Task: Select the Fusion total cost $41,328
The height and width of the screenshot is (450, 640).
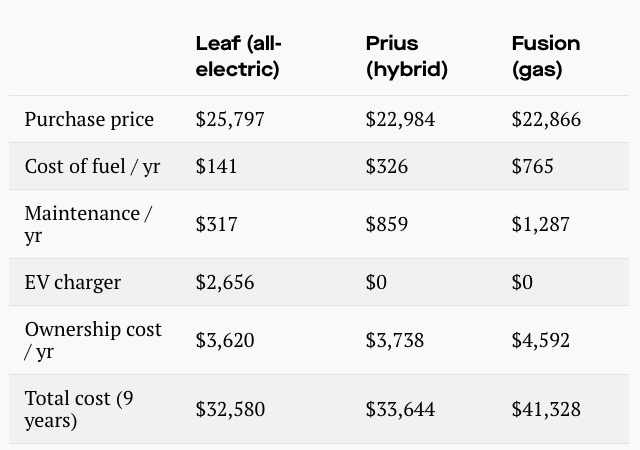Action: (546, 409)
